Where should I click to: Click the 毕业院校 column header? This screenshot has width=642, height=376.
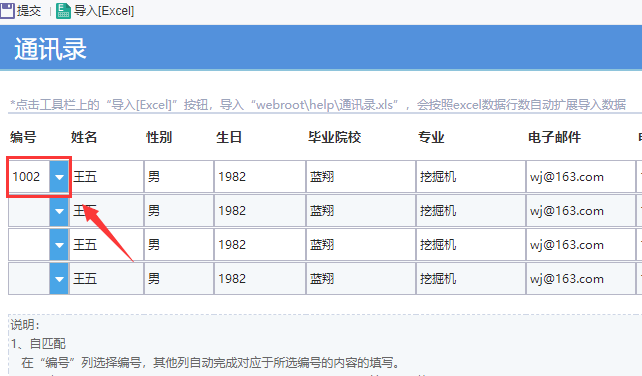[x=335, y=137]
